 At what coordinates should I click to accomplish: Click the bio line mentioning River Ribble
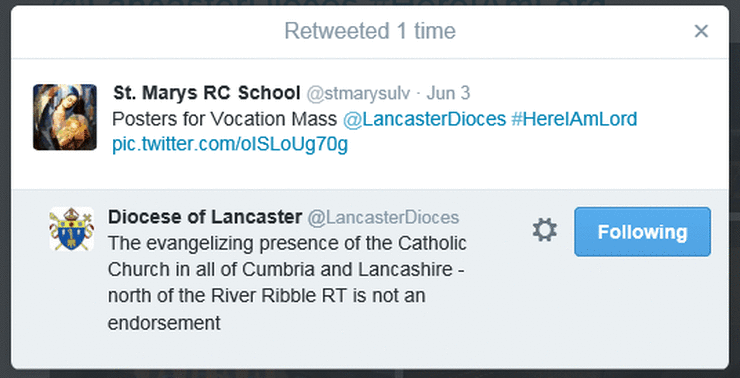click(x=267, y=296)
